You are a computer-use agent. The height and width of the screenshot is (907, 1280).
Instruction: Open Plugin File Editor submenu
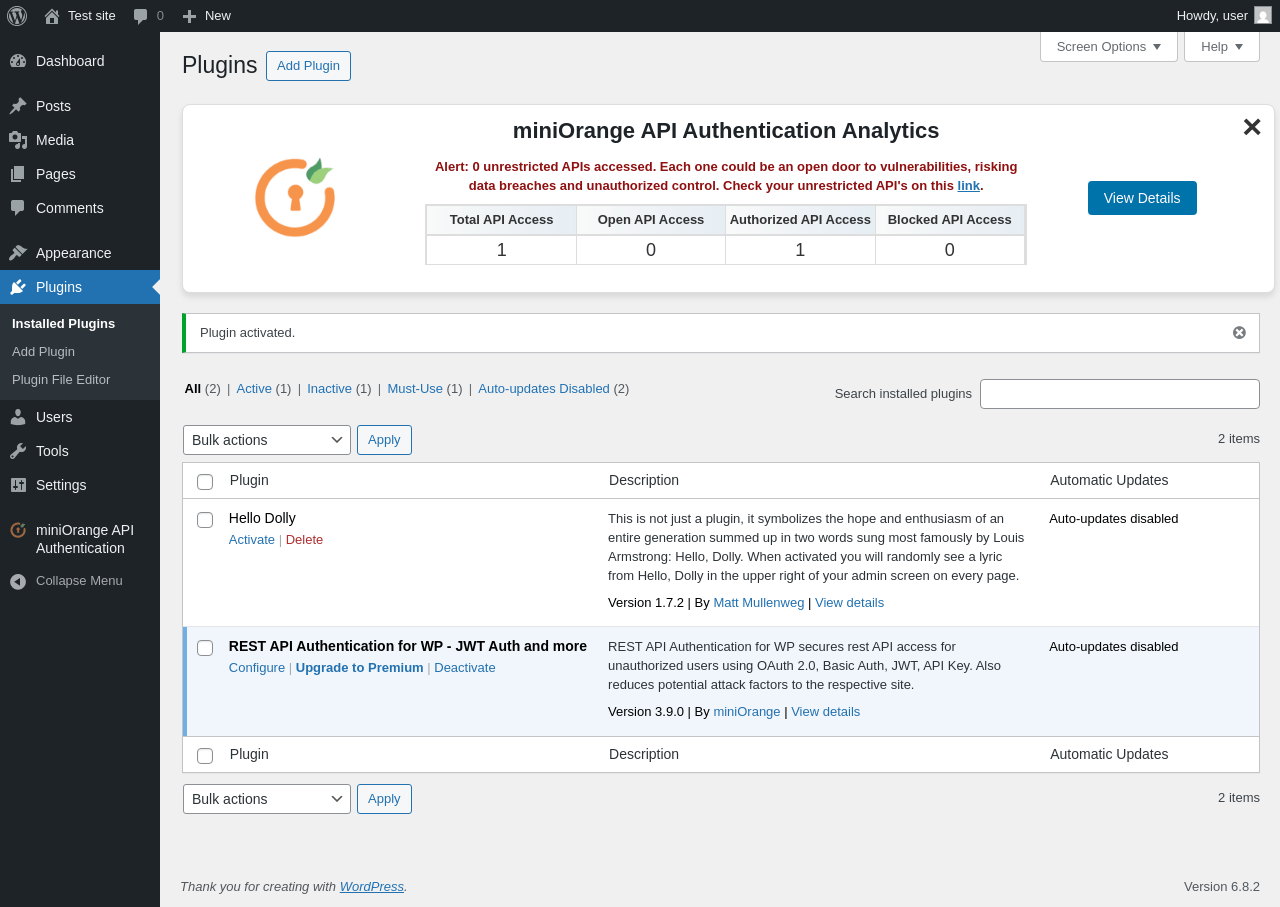tap(61, 379)
